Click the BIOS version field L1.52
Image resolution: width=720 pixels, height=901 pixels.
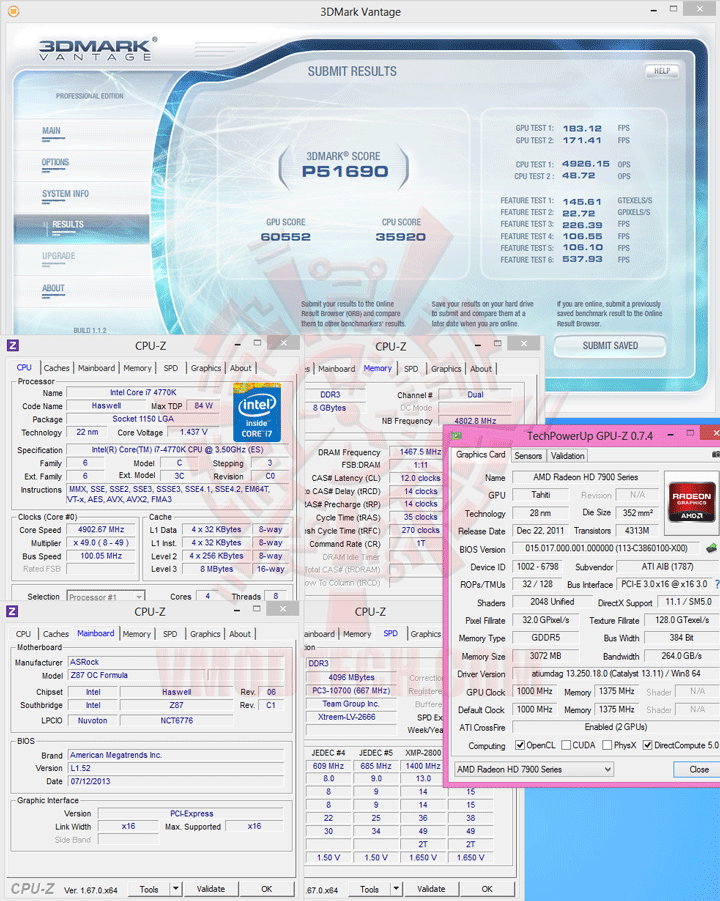pyautogui.click(x=176, y=768)
